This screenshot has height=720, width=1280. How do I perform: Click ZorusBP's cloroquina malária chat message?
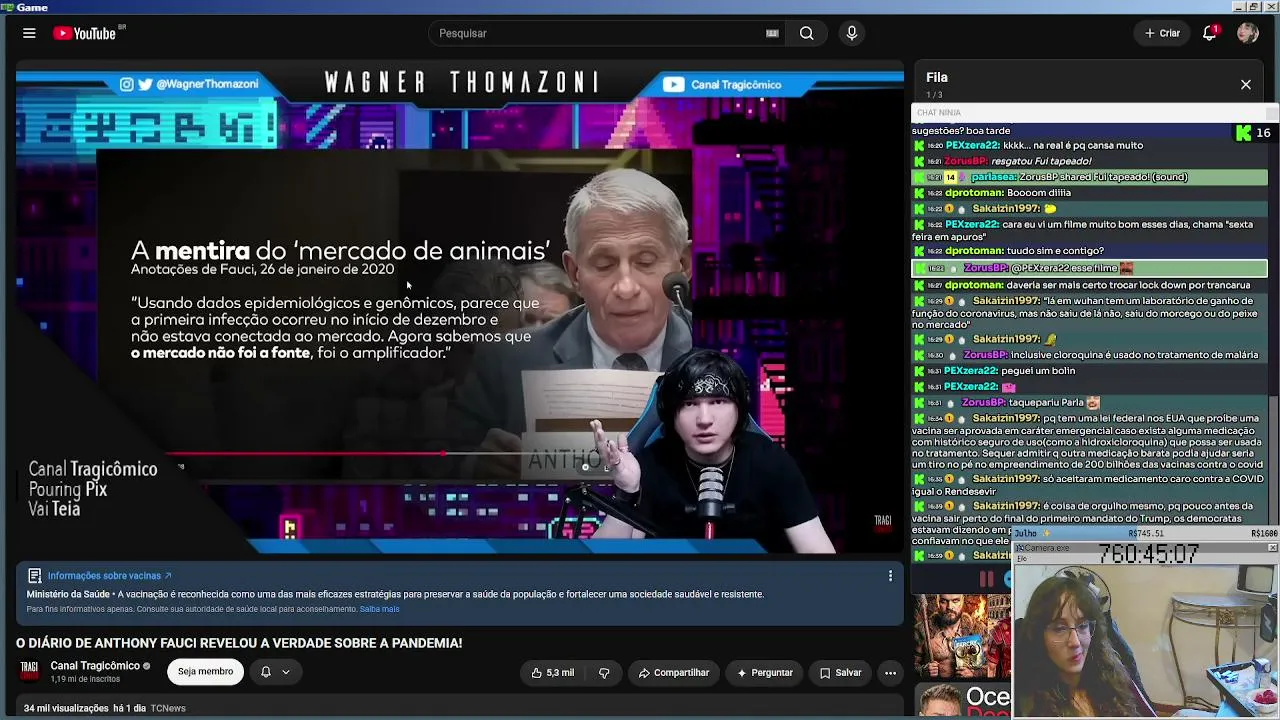point(1089,355)
